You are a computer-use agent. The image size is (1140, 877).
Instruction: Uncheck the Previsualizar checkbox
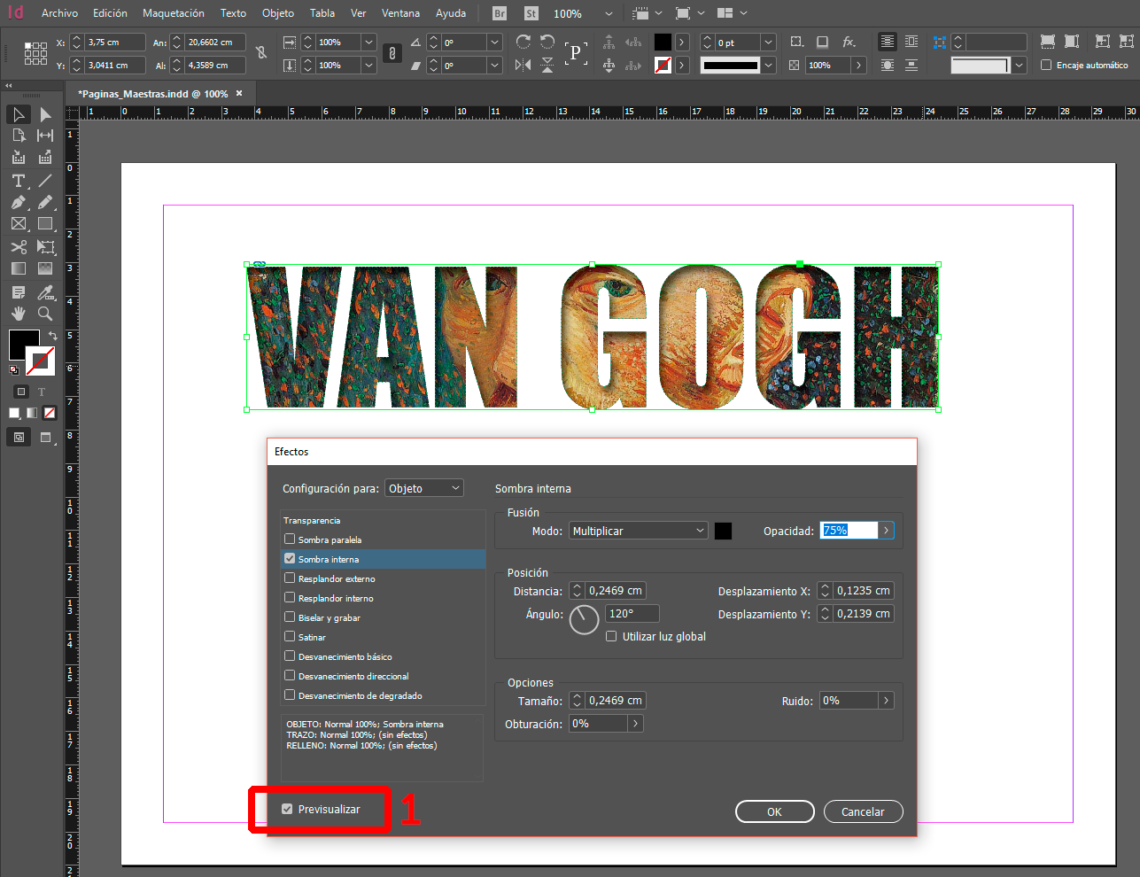tap(287, 809)
